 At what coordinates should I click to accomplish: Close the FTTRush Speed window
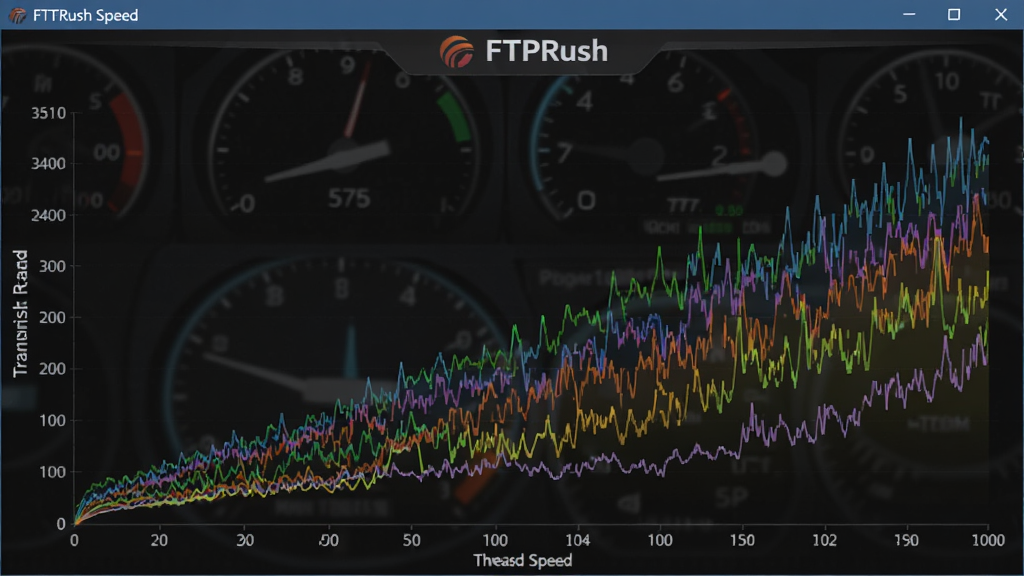(x=1000, y=14)
